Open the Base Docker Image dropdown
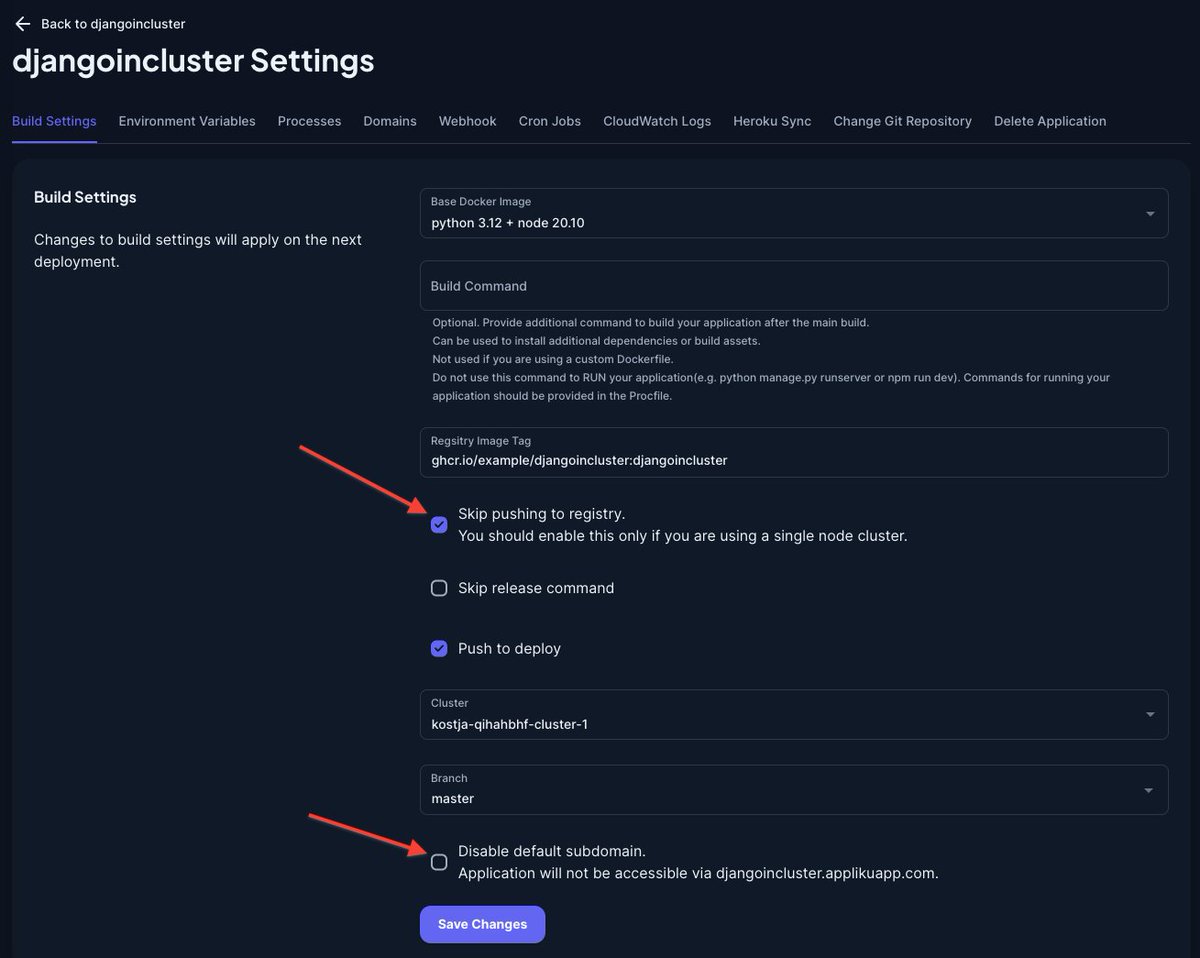Viewport: 1200px width, 958px height. pyautogui.click(x=794, y=213)
